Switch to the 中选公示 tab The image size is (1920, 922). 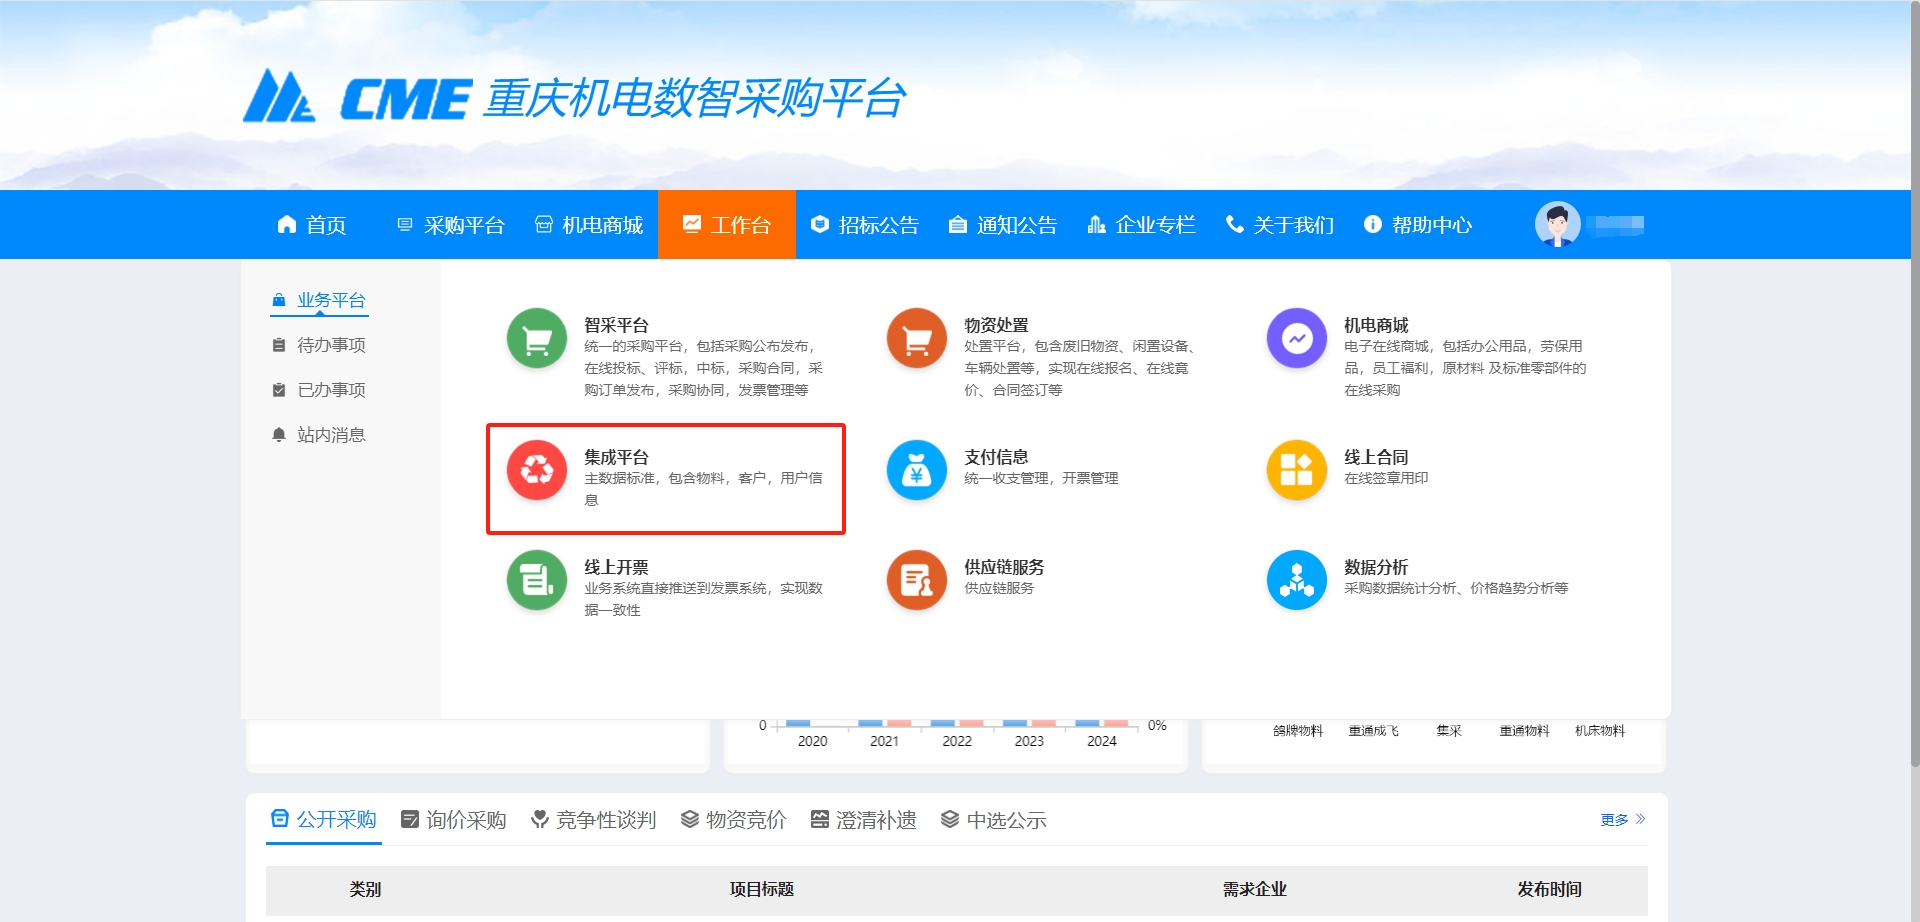click(x=994, y=820)
